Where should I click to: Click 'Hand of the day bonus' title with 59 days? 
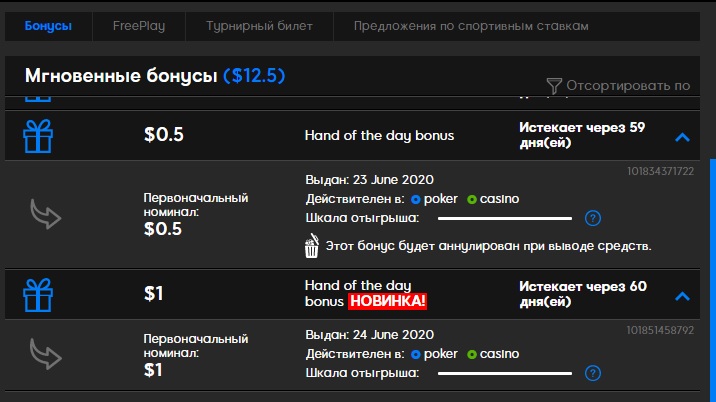pyautogui.click(x=379, y=136)
